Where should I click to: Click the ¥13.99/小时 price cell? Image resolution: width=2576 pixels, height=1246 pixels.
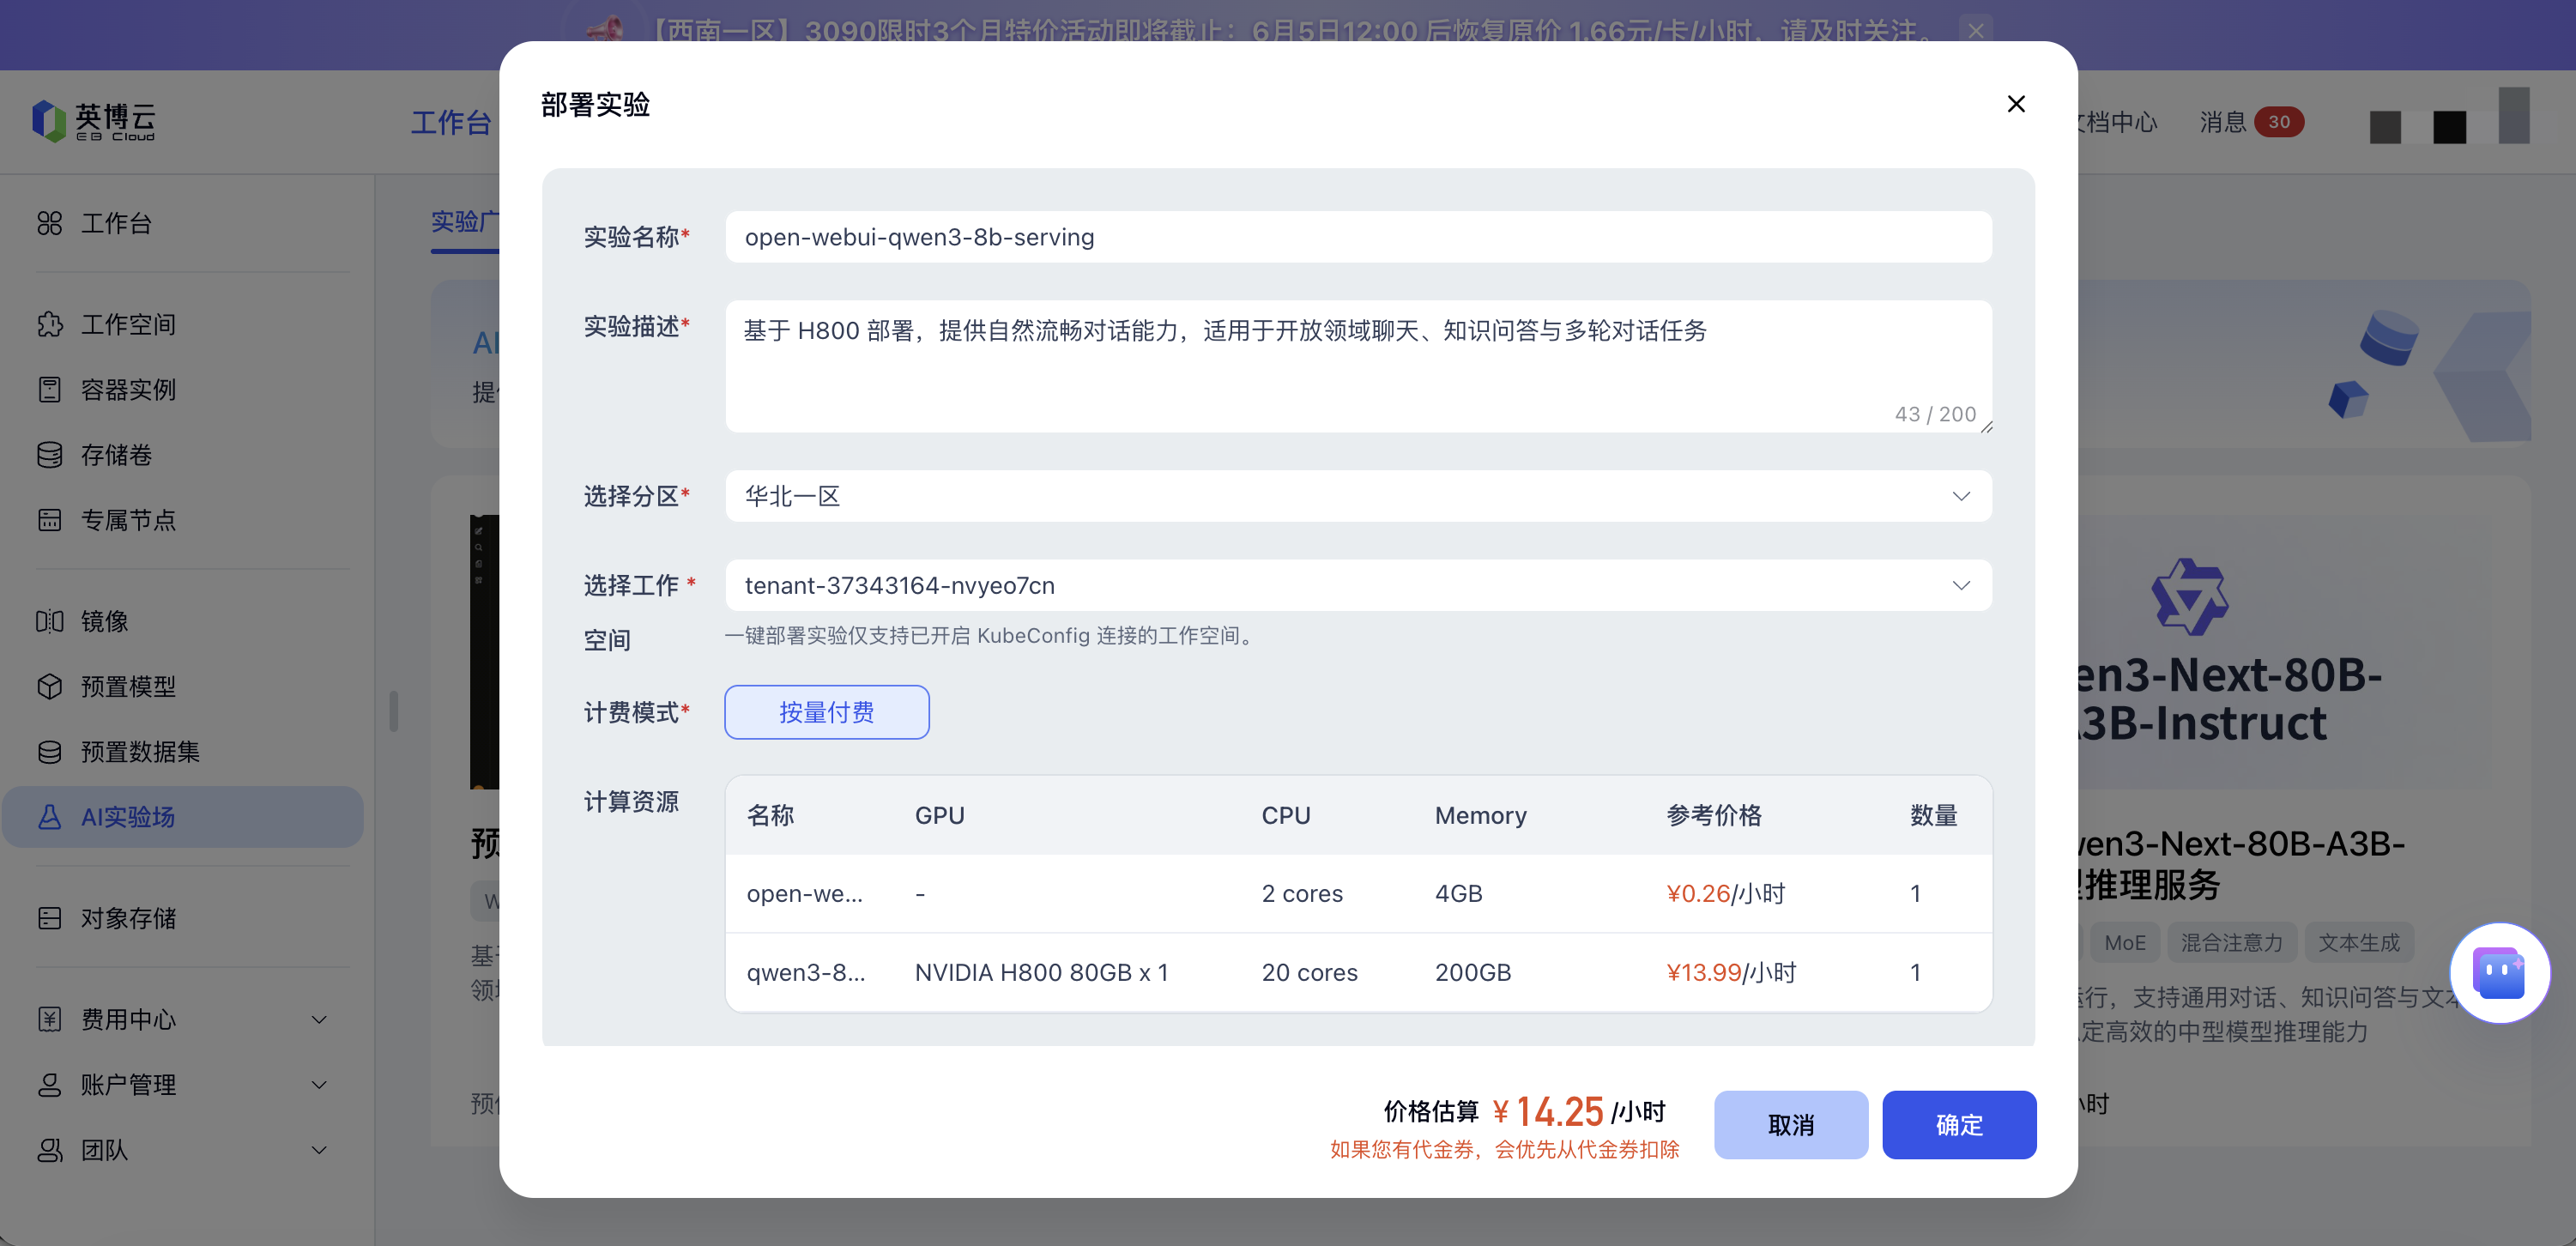point(1731,972)
